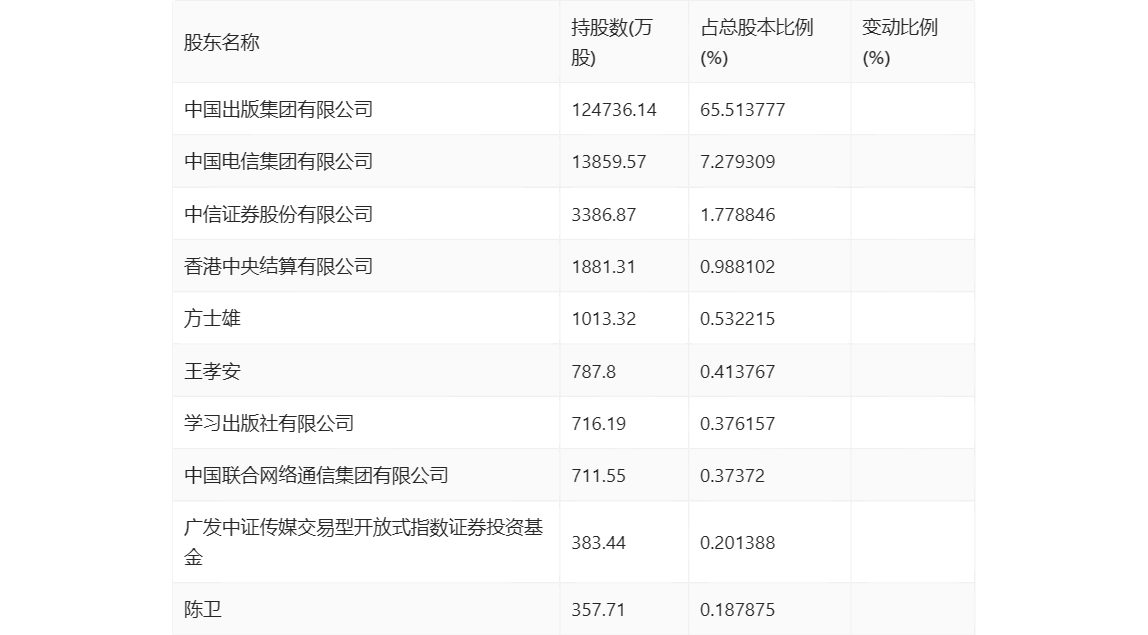Click holdings value 124736.14

click(614, 110)
